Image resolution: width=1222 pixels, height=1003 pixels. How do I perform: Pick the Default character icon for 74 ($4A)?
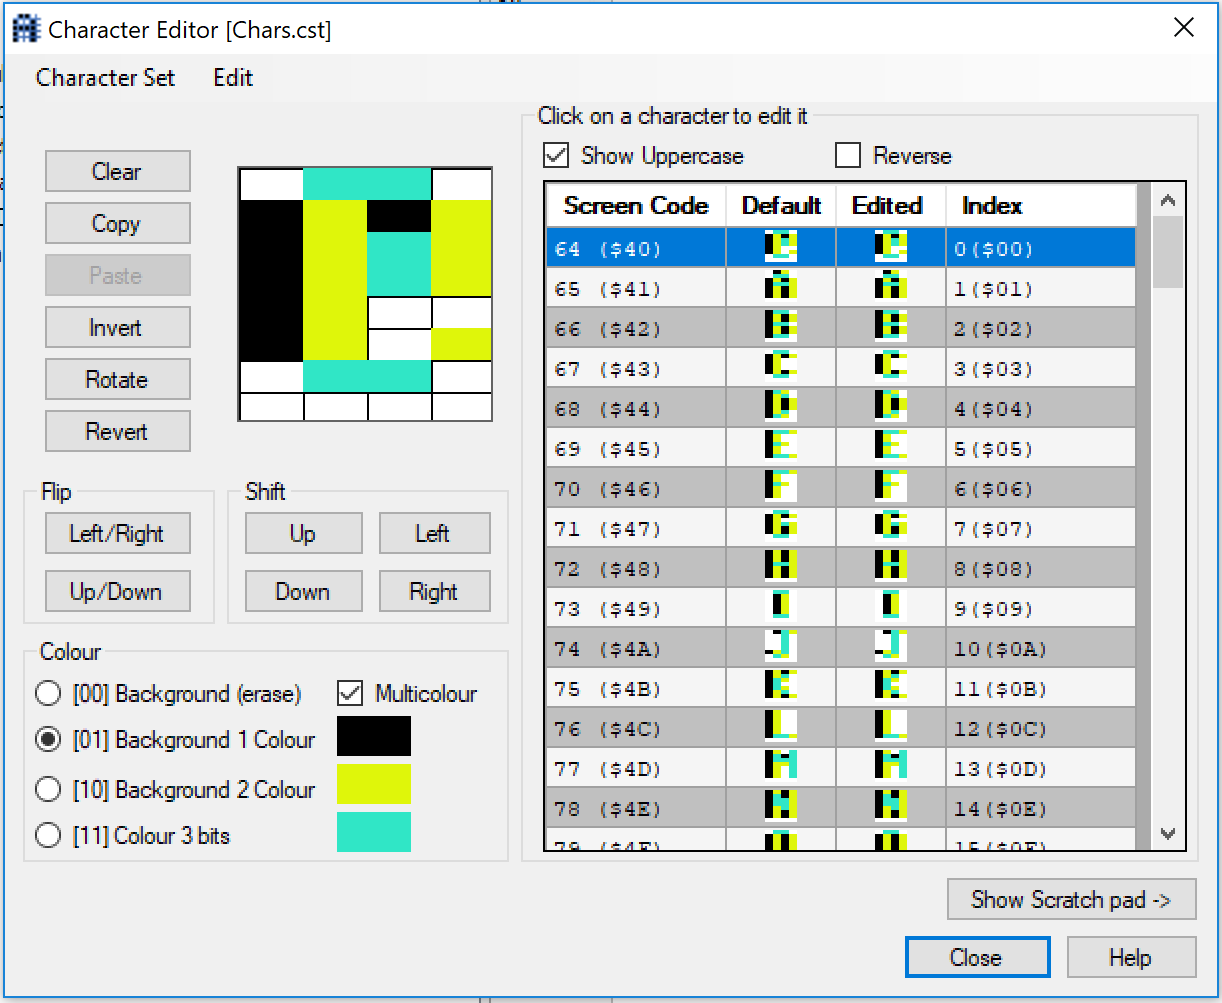tap(780, 648)
